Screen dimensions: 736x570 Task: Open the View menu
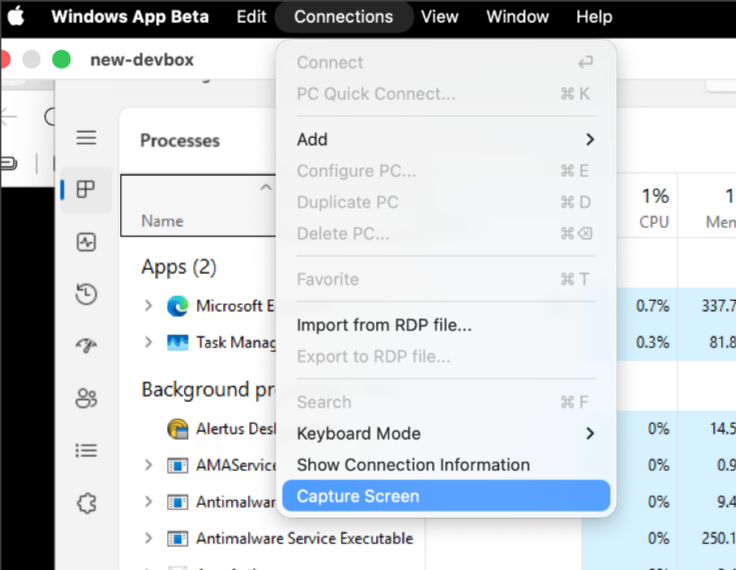pyautogui.click(x=439, y=17)
